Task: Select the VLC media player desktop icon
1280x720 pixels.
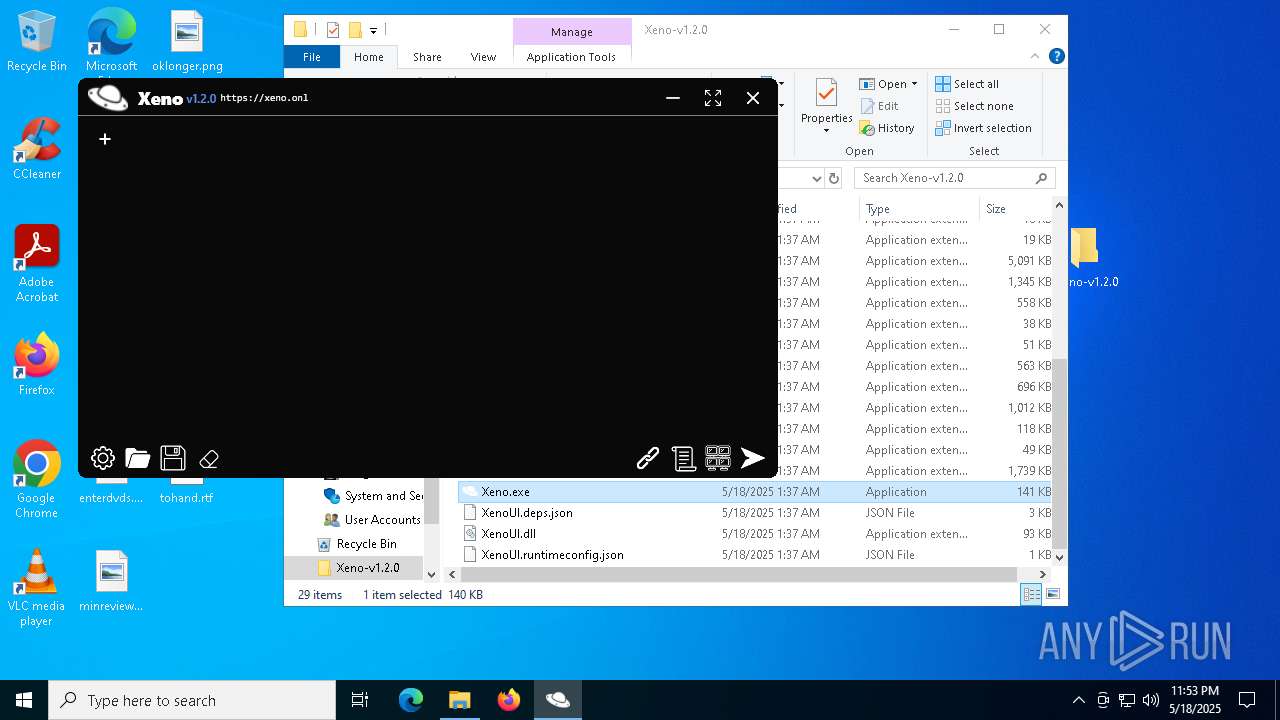Action: point(37,588)
